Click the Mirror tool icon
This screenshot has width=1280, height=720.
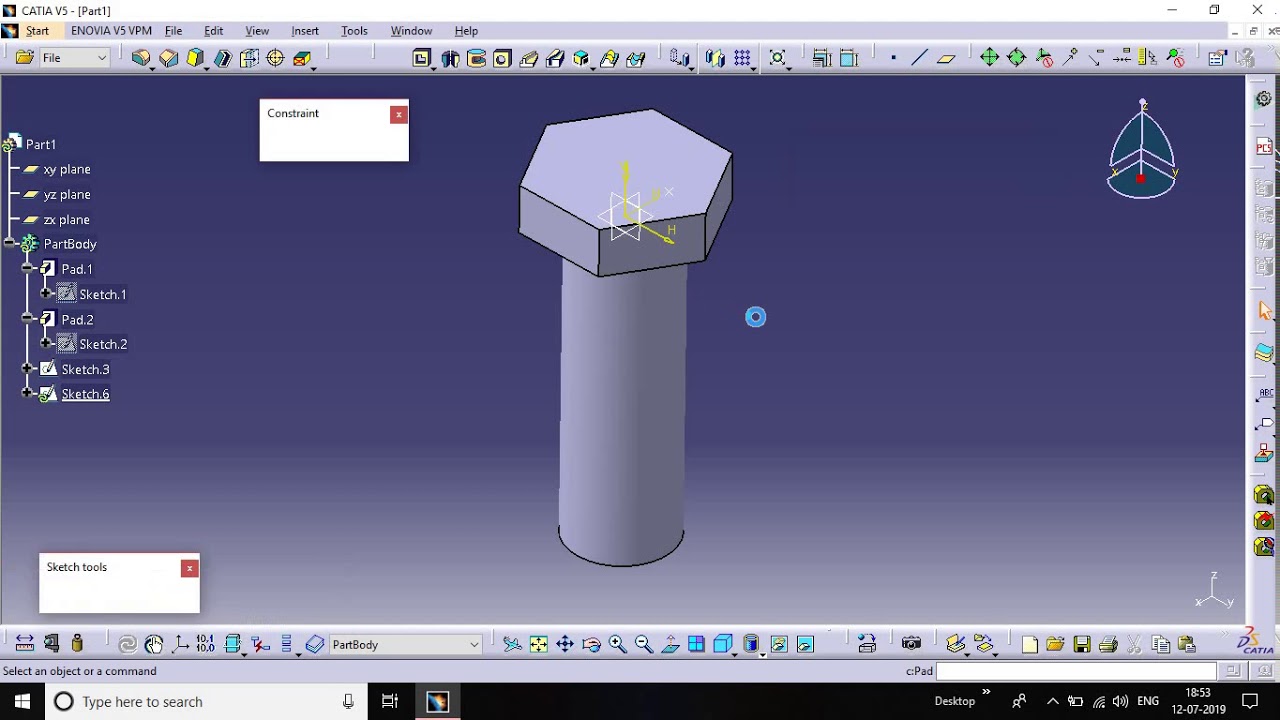[714, 58]
